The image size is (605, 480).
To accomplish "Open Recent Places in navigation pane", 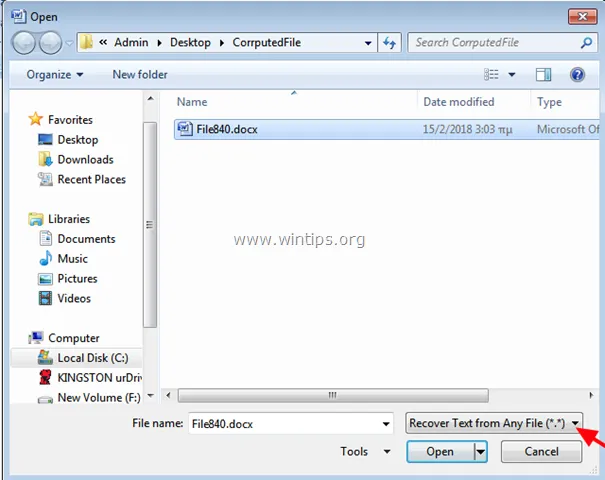I will [91, 179].
